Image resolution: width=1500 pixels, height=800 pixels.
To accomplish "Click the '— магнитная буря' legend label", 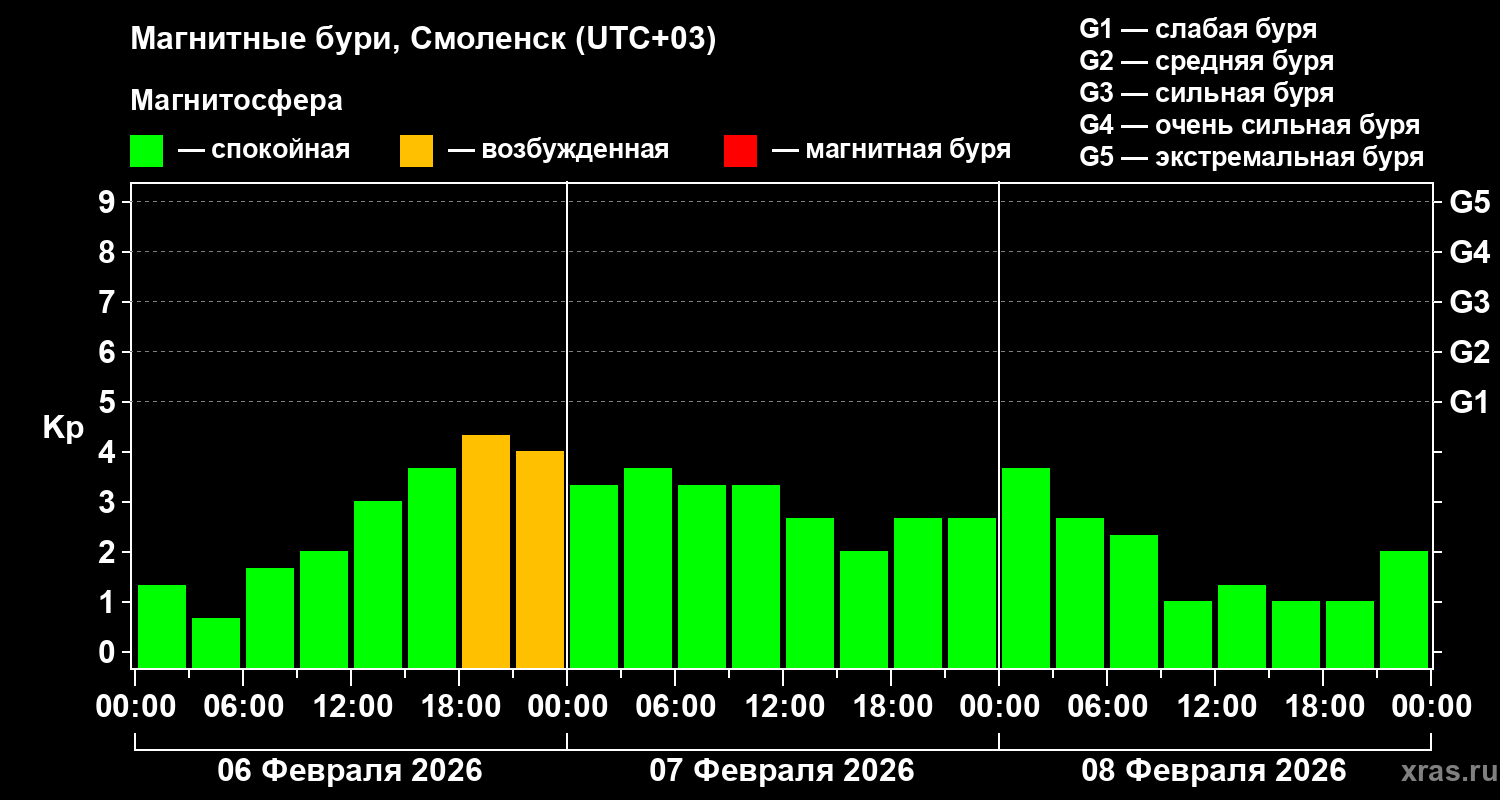I will (892, 150).
